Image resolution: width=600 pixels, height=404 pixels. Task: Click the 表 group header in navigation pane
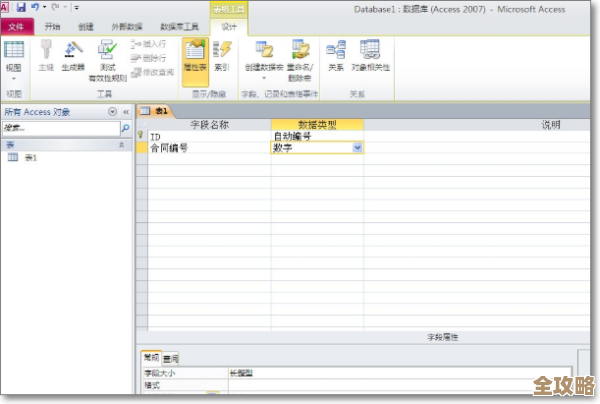[66, 145]
